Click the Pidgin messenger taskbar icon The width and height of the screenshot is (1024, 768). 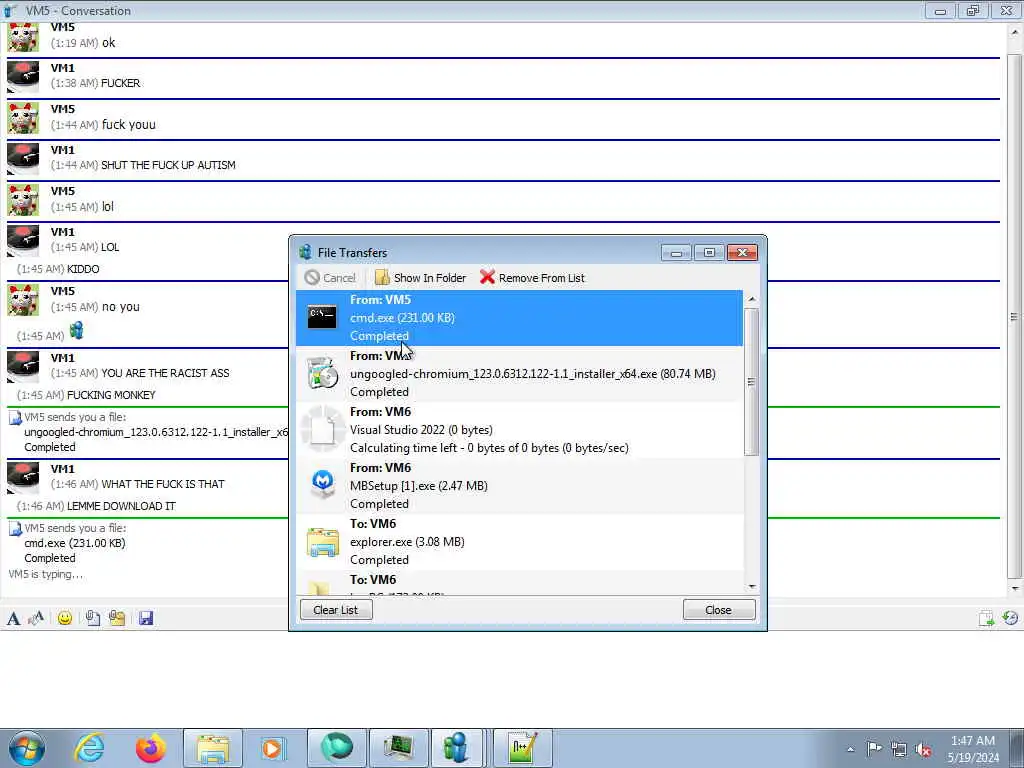click(x=456, y=748)
